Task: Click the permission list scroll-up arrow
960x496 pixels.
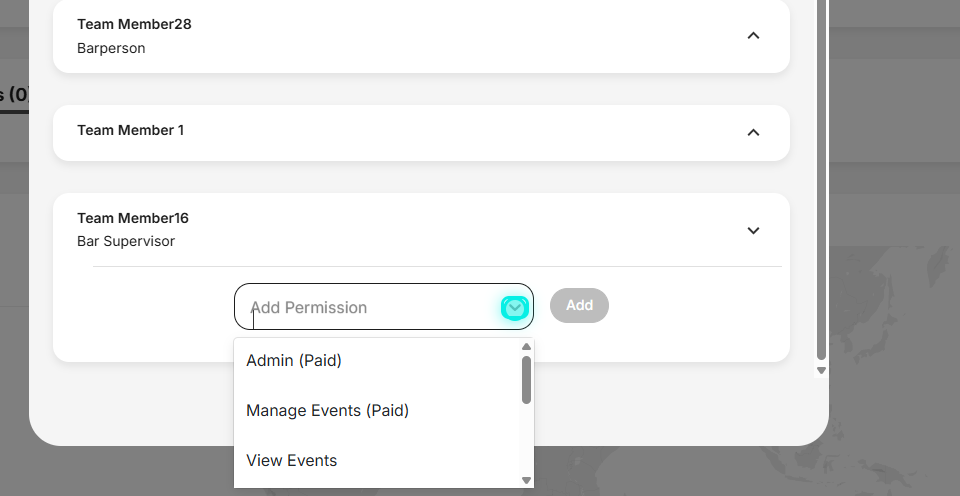Action: [x=526, y=347]
